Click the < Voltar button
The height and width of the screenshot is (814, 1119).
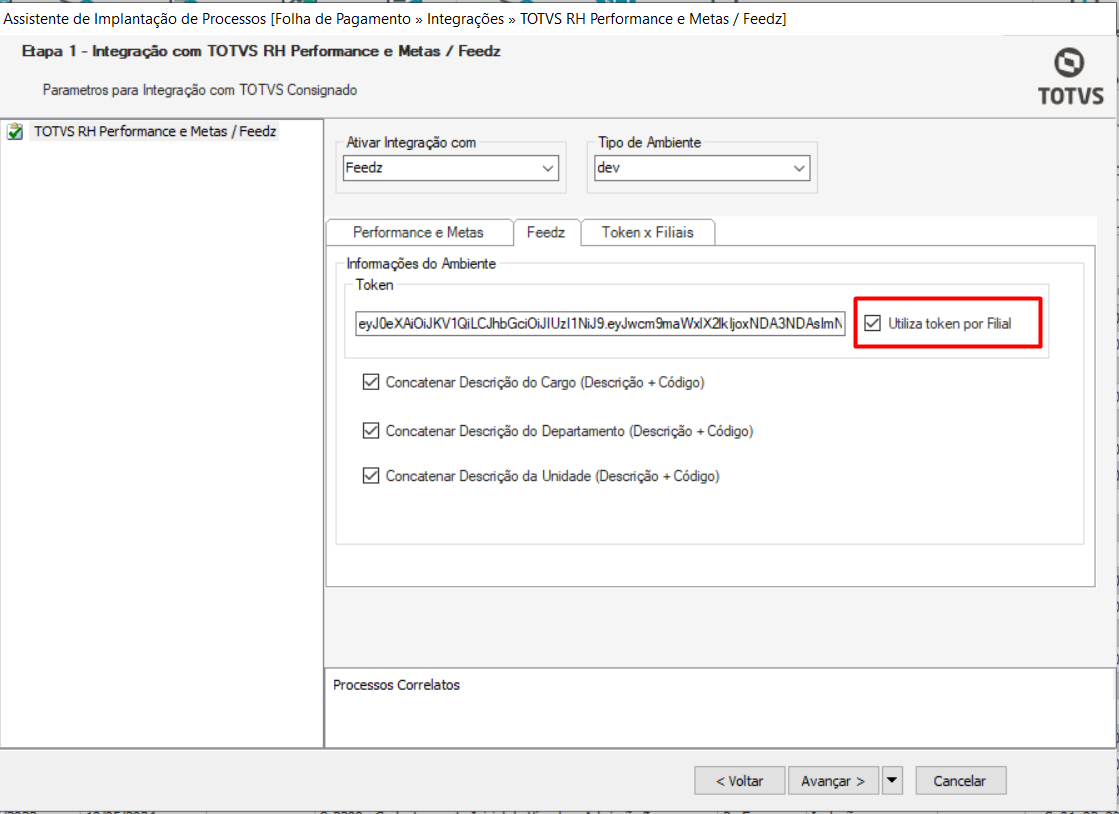[739, 780]
